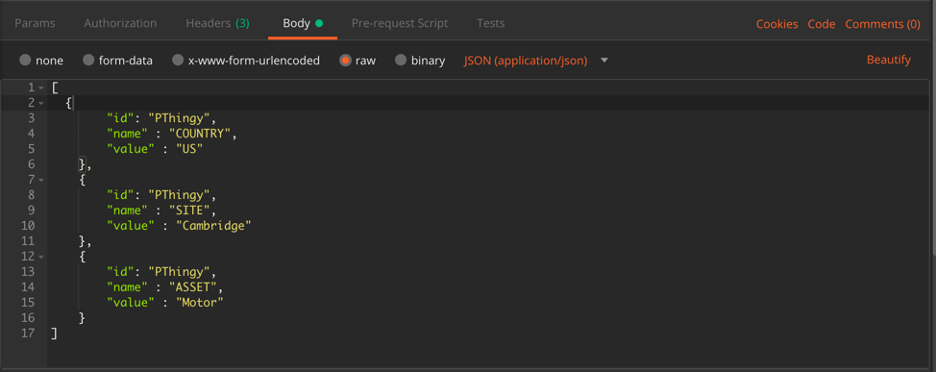Click the "value" key on line 10
Screen dimensions: 936x372
click(131, 226)
